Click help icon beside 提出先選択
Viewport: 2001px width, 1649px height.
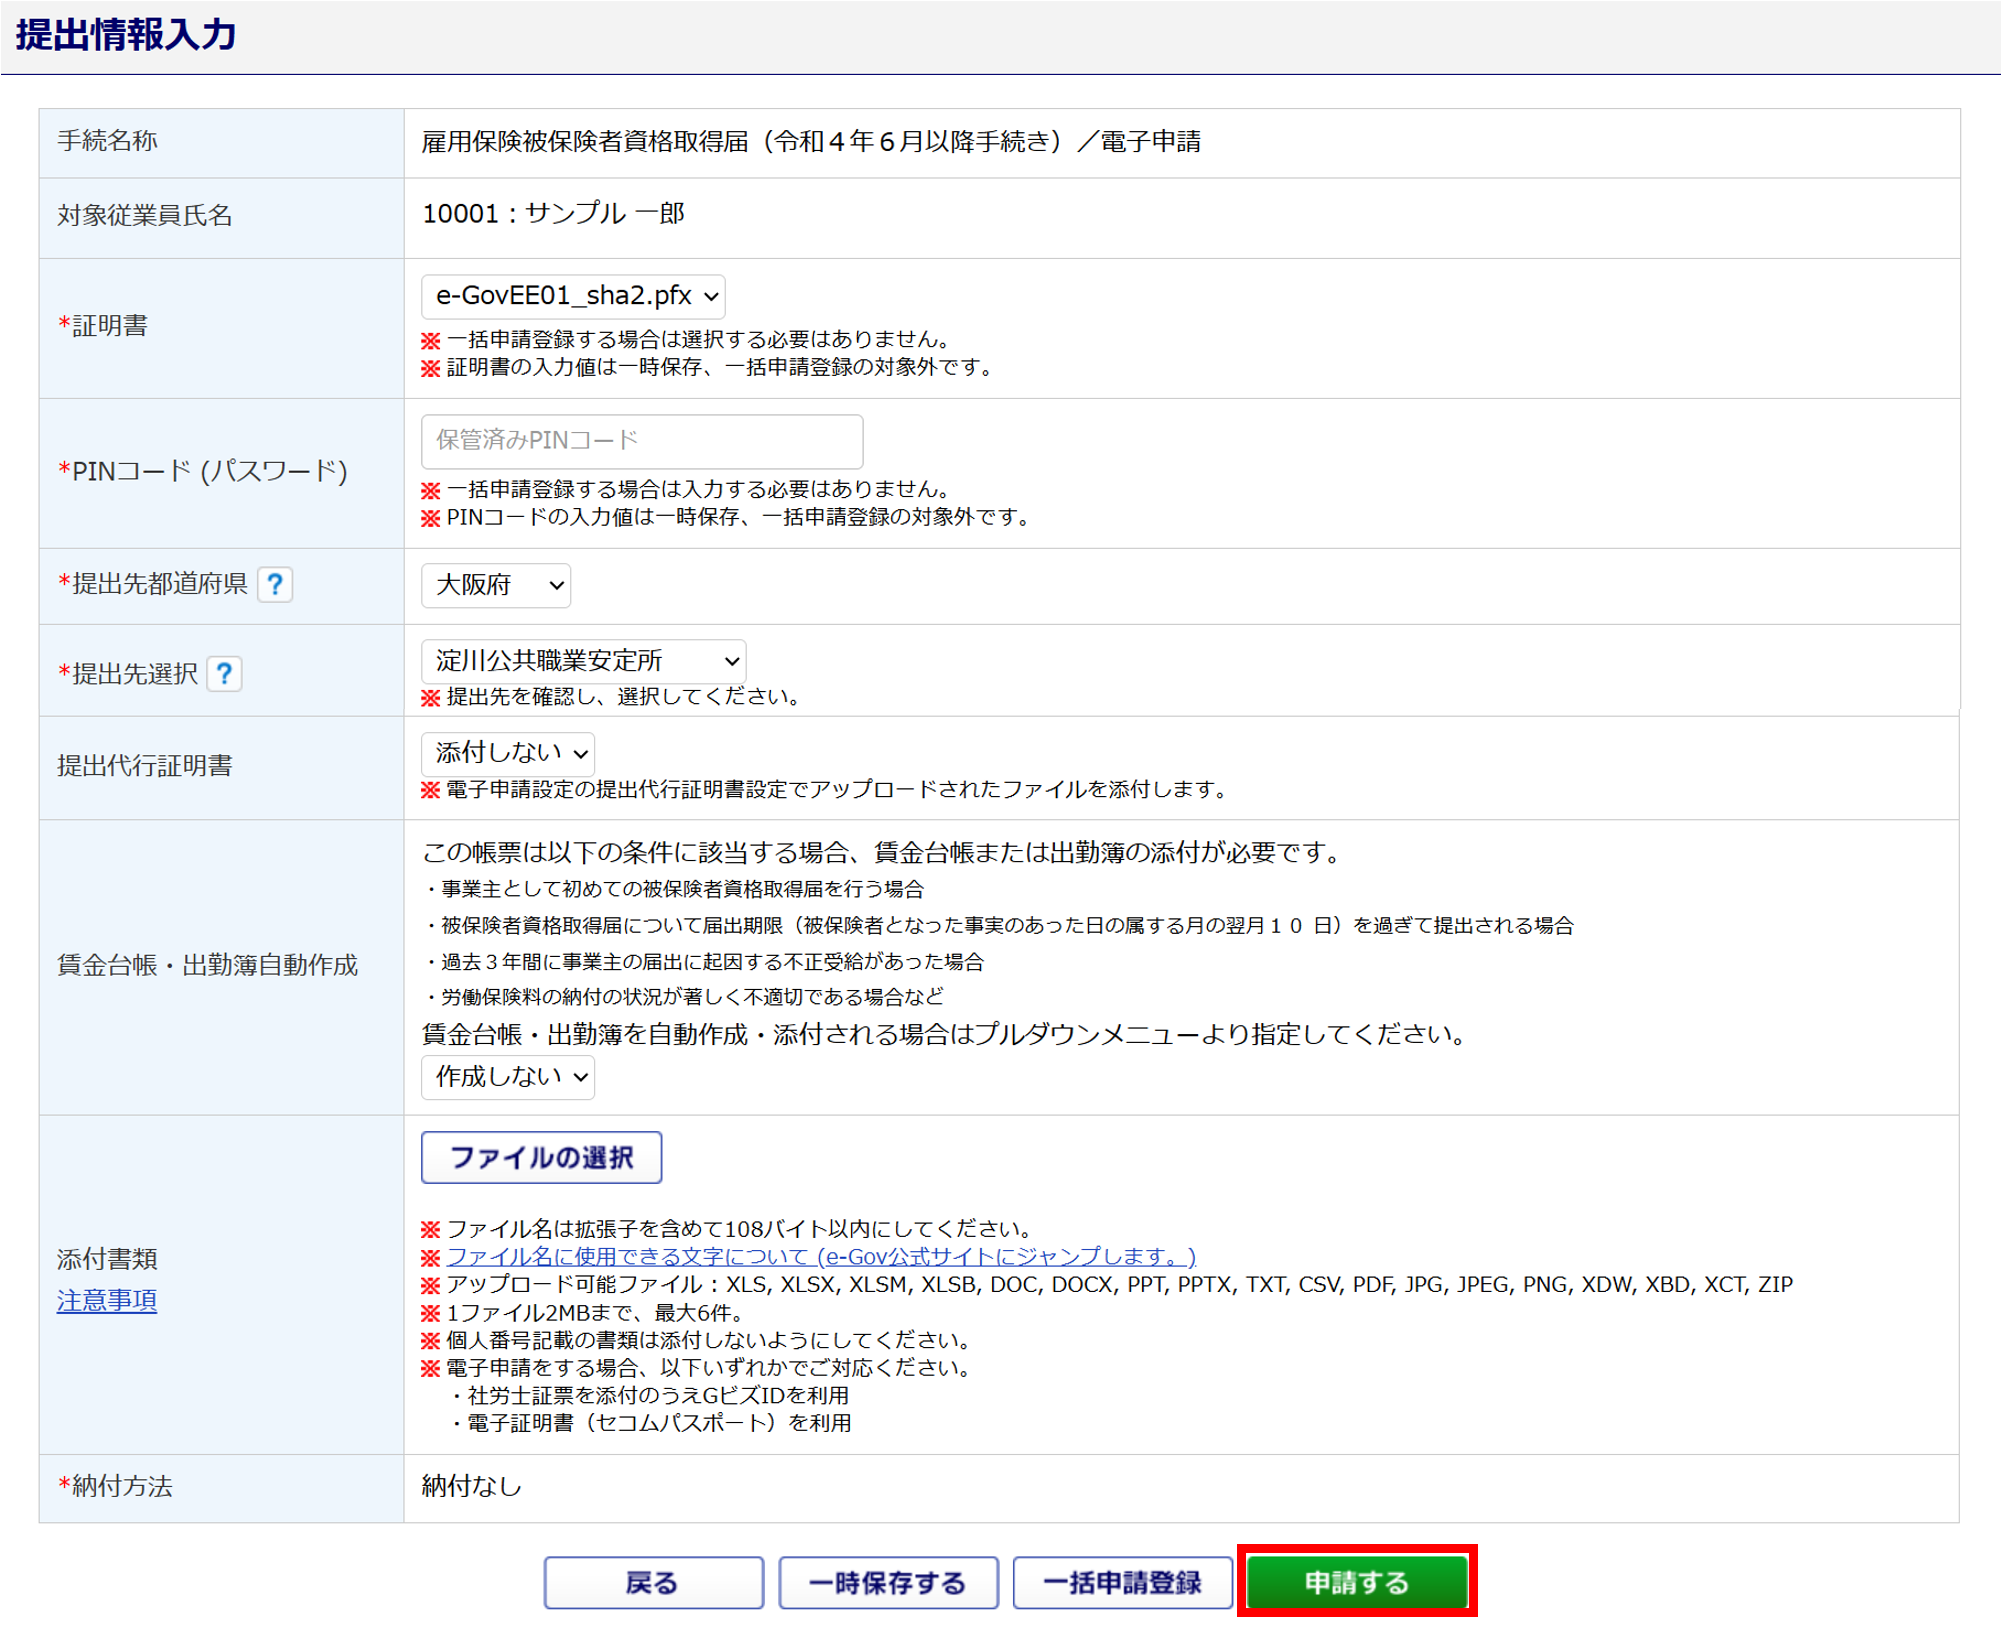pos(224,674)
